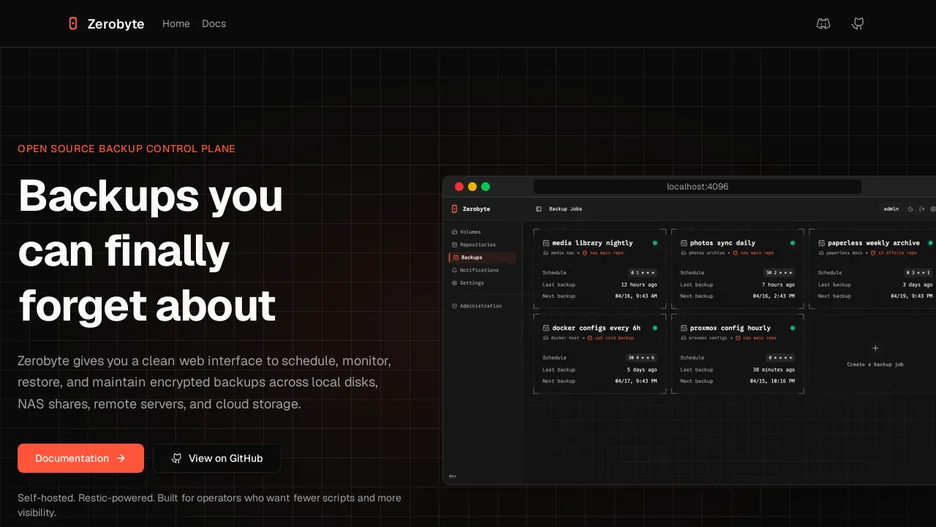Click the green status dot on docker configs every 6h
Image resolution: width=936 pixels, height=527 pixels.
pyautogui.click(x=655, y=328)
